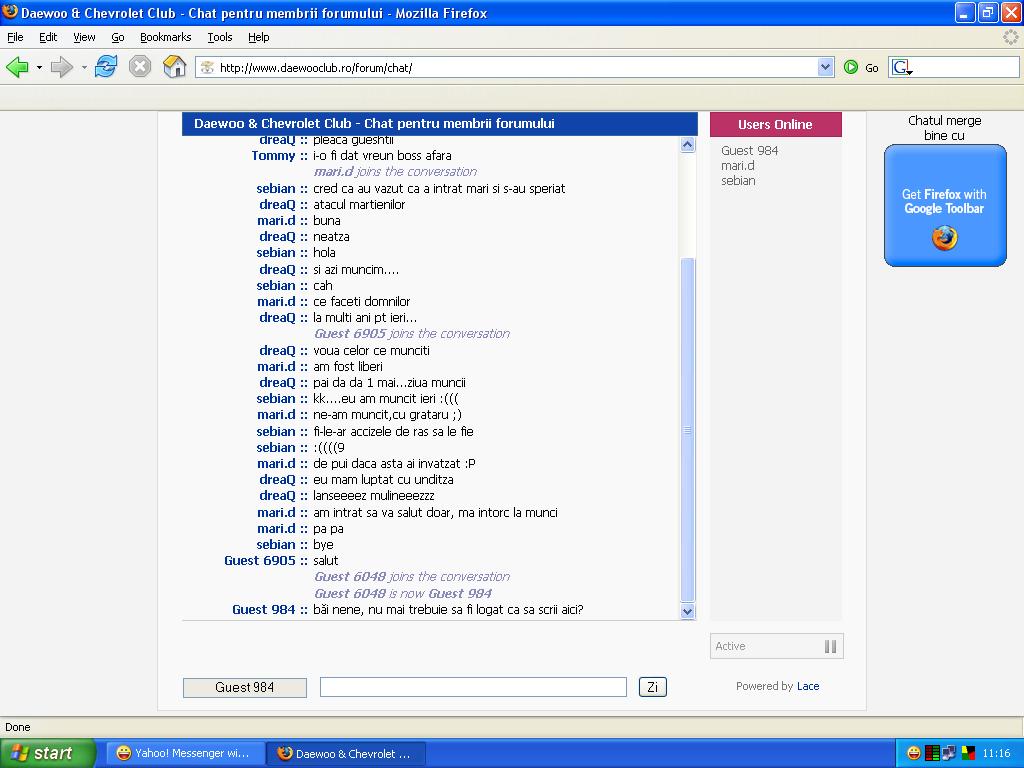
Task: Click the green Go button icon
Action: tap(850, 67)
